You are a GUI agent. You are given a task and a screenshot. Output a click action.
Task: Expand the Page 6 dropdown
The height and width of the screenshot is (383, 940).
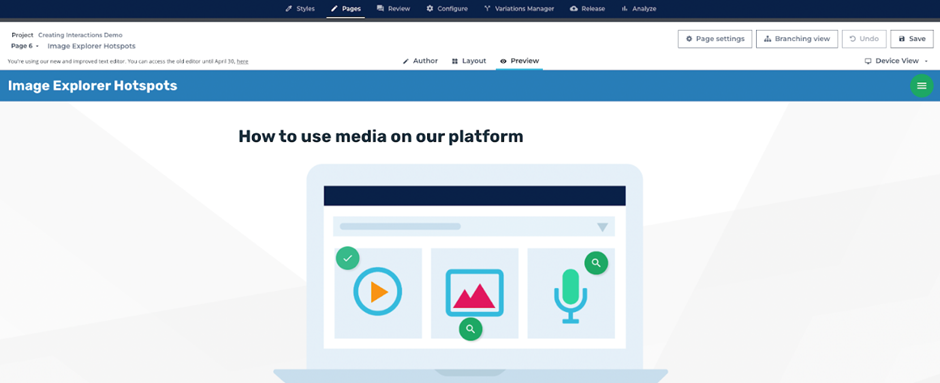tap(25, 46)
